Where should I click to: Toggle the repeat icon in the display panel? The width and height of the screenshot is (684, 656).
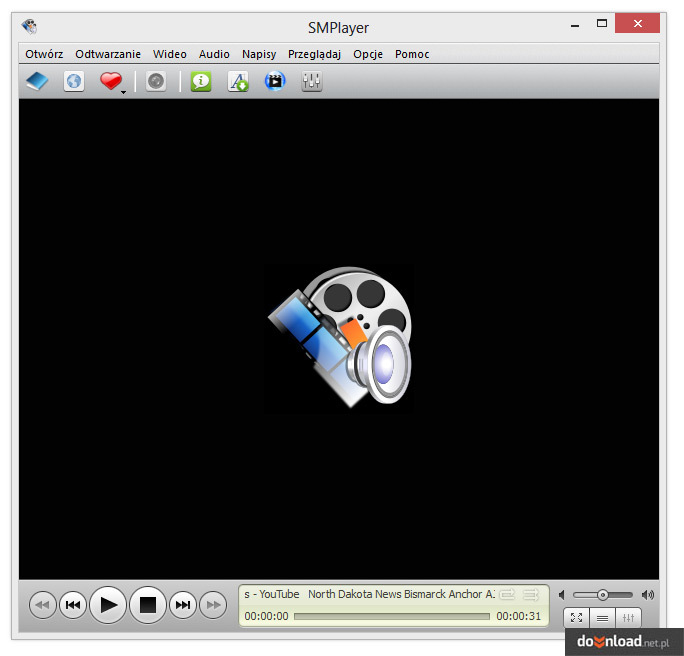pyautogui.click(x=507, y=594)
